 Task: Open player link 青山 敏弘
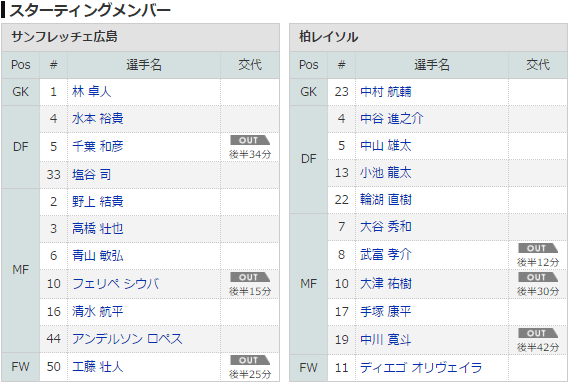tap(98, 256)
